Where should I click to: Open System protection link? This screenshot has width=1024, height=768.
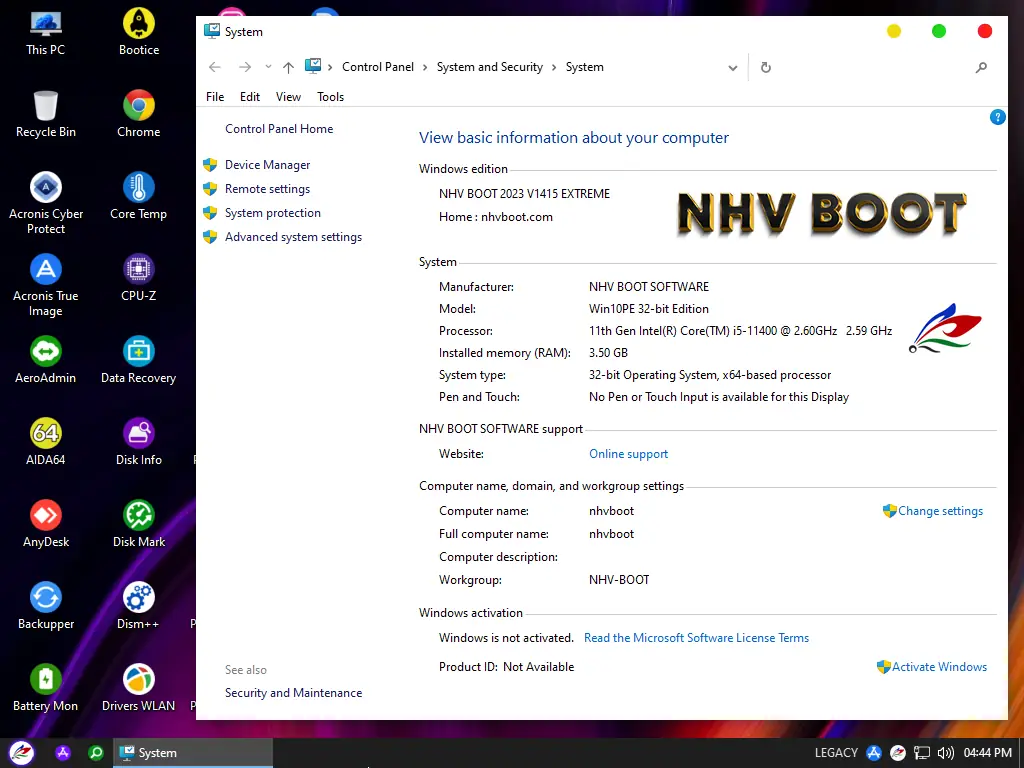point(272,213)
